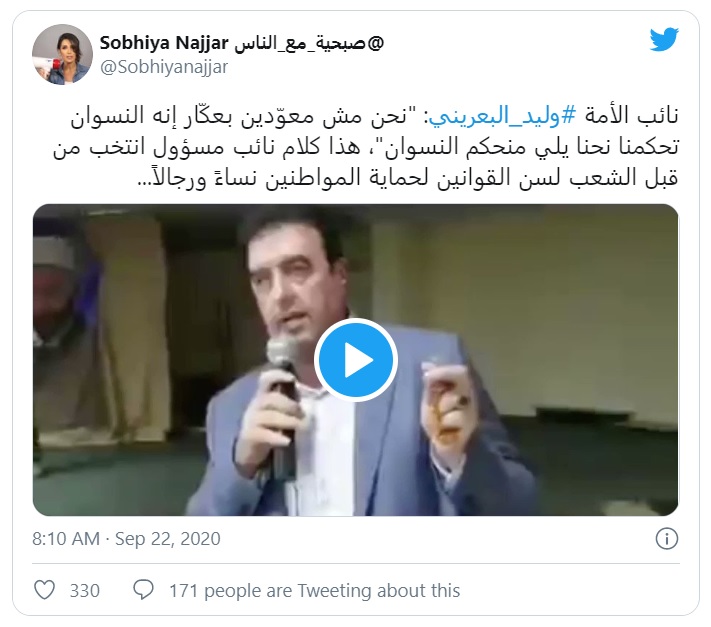711x627 pixels.
Task: Click the Arabic name @صبحية_مع_الناس
Action: click(x=309, y=44)
